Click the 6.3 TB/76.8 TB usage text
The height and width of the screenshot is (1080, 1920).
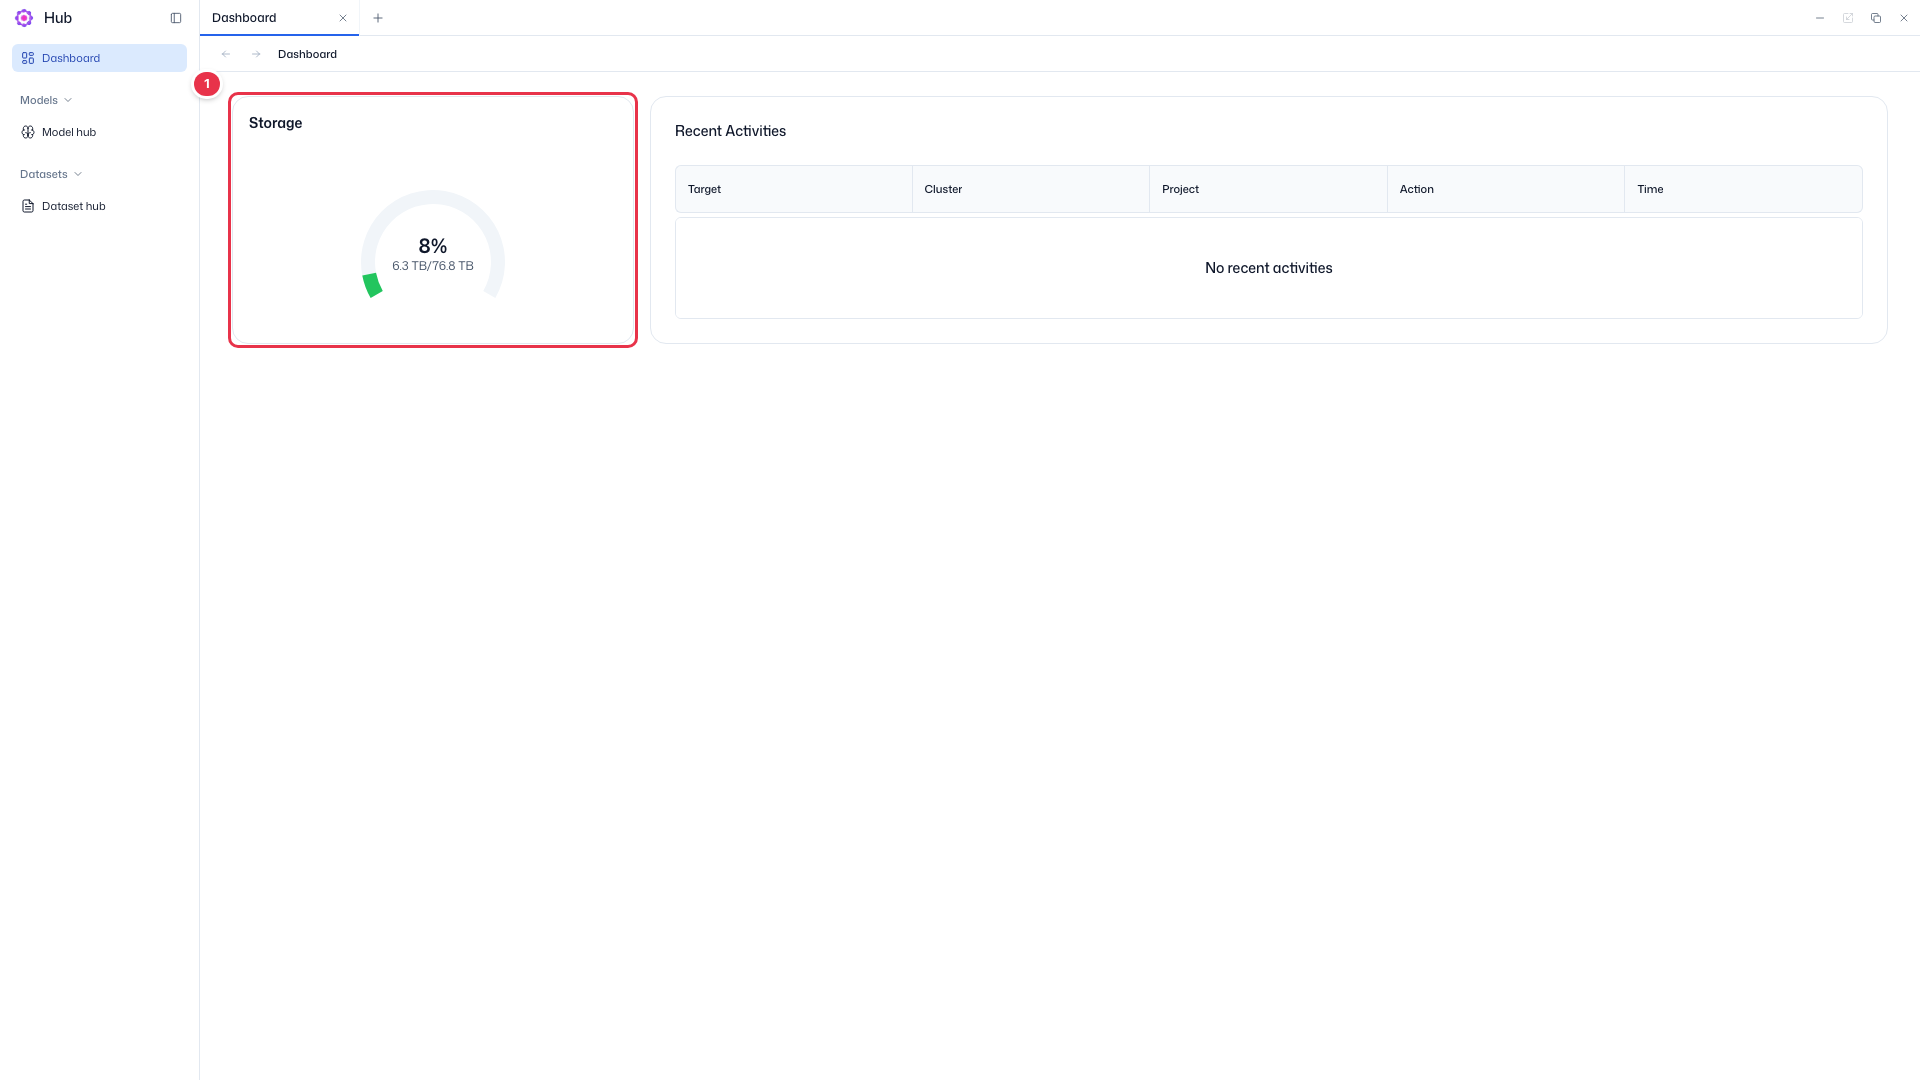point(433,266)
